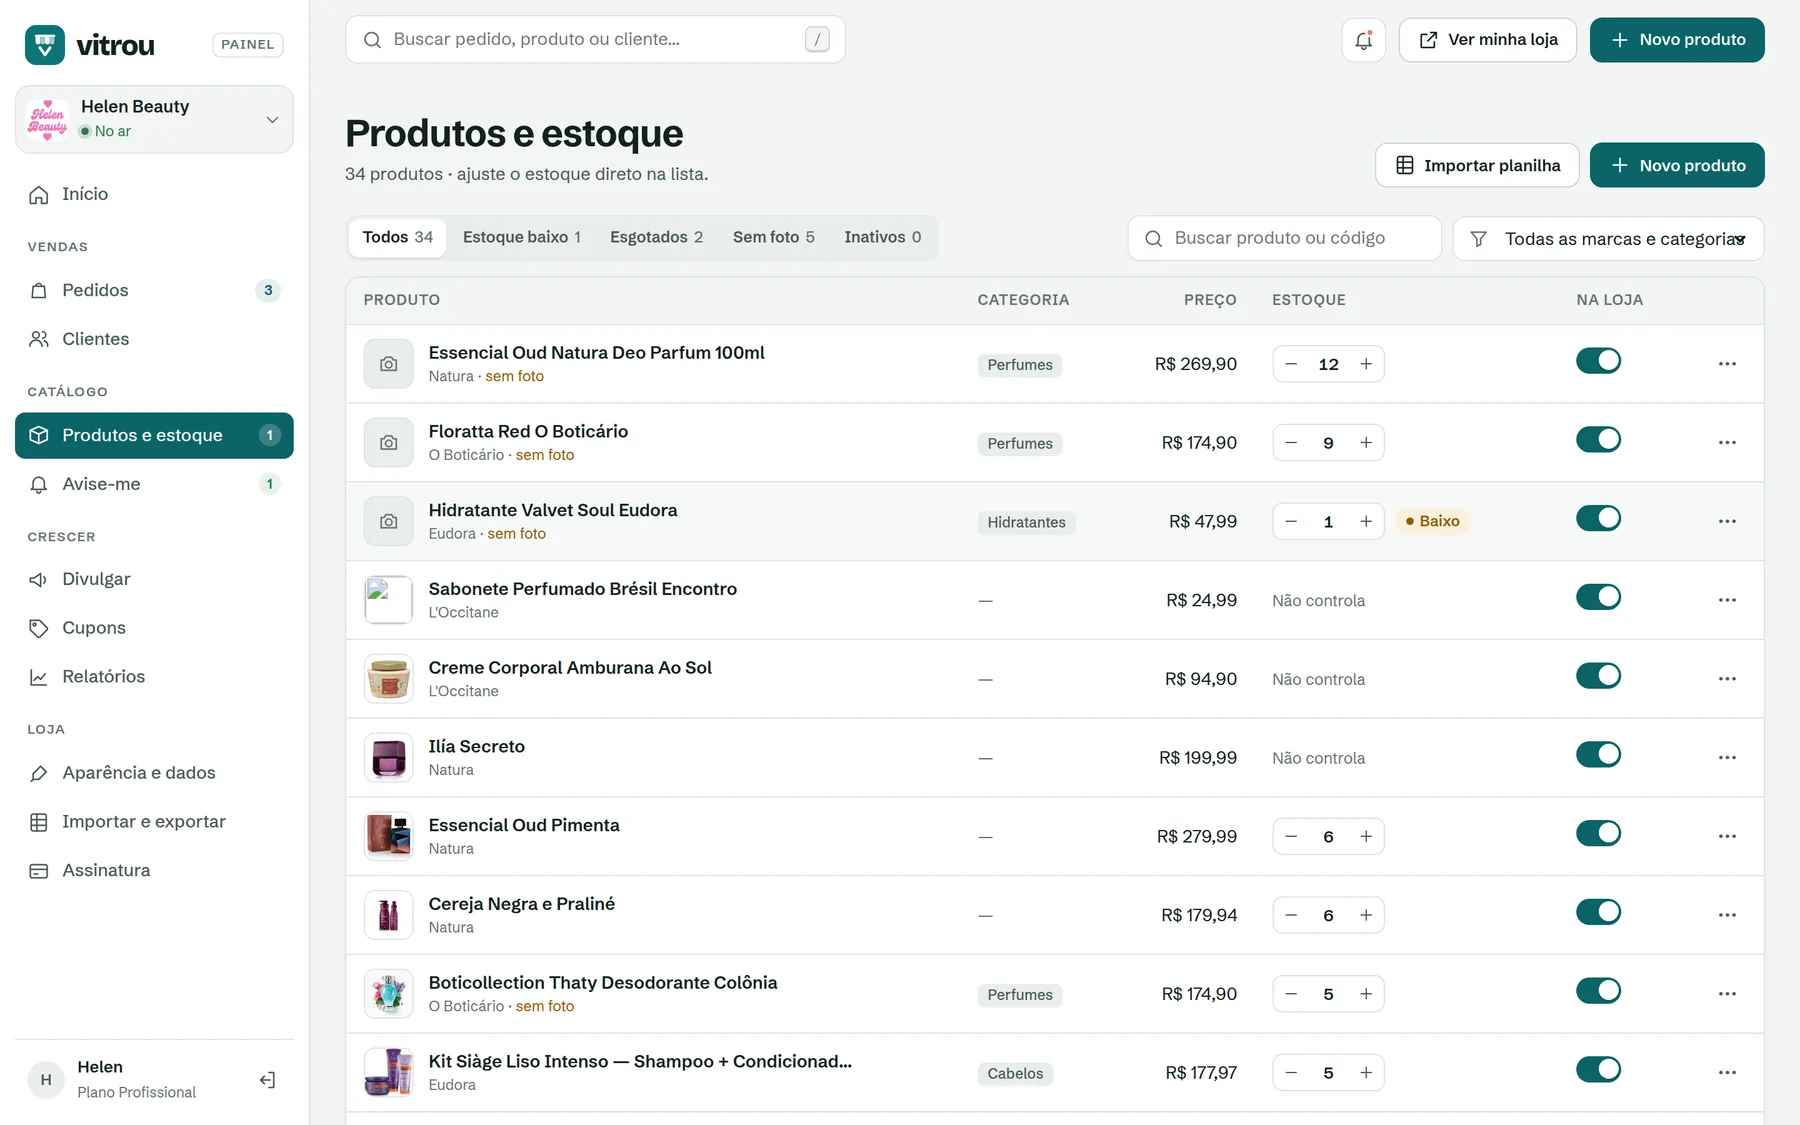Decrease stock for Floratta Red O Boticário

click(x=1291, y=443)
